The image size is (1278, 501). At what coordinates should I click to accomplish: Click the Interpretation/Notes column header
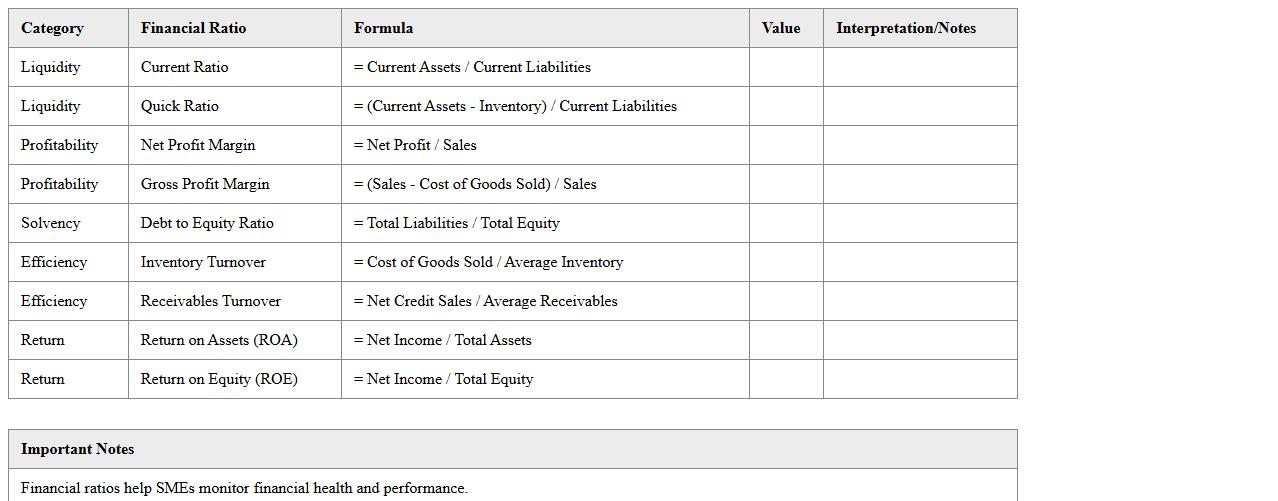(x=906, y=28)
